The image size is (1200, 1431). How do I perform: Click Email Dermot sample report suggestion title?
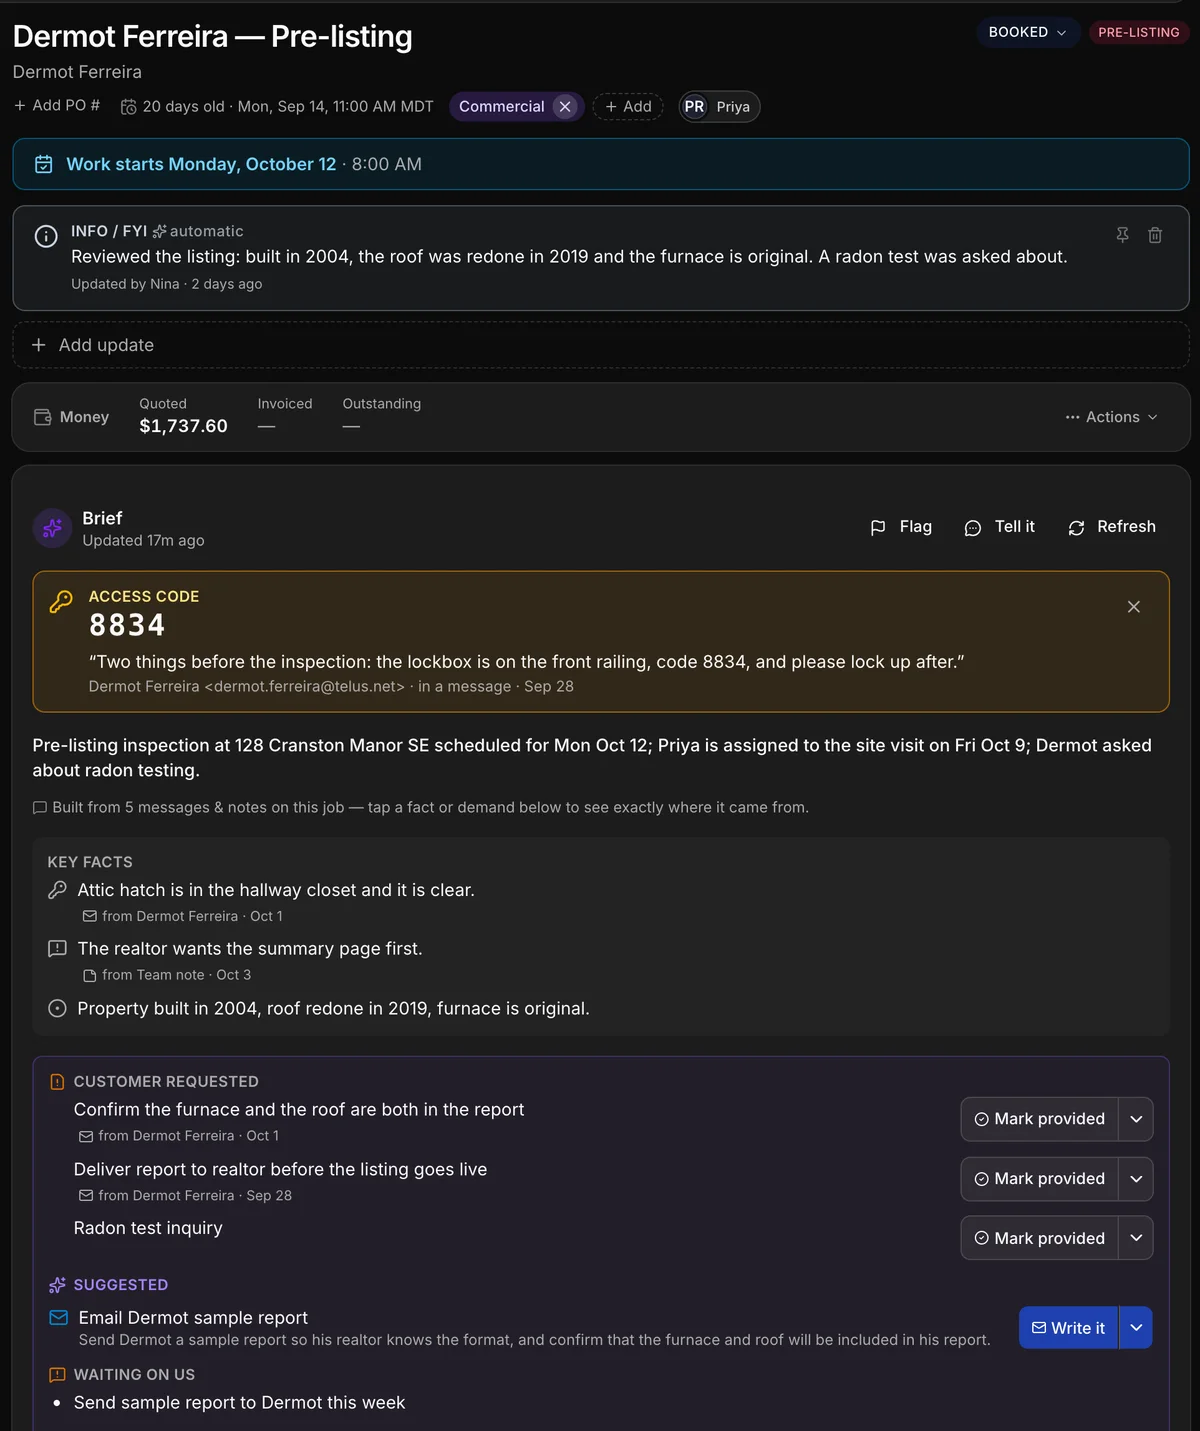pos(193,1318)
